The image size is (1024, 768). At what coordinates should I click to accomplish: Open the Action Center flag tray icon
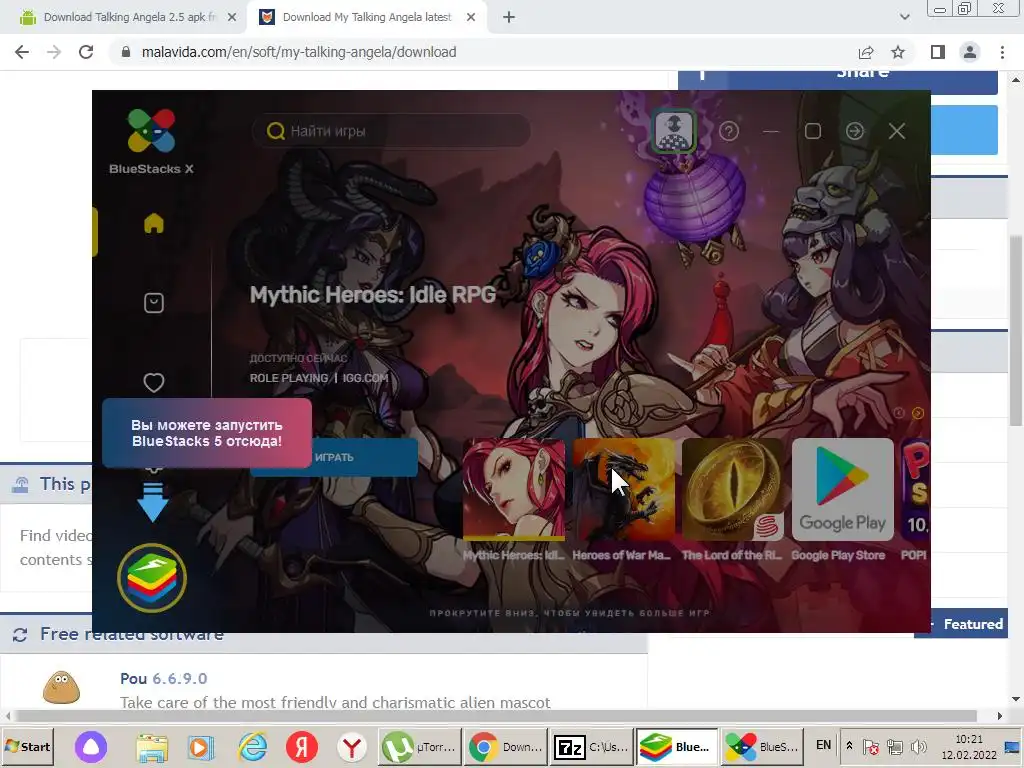pos(871,746)
